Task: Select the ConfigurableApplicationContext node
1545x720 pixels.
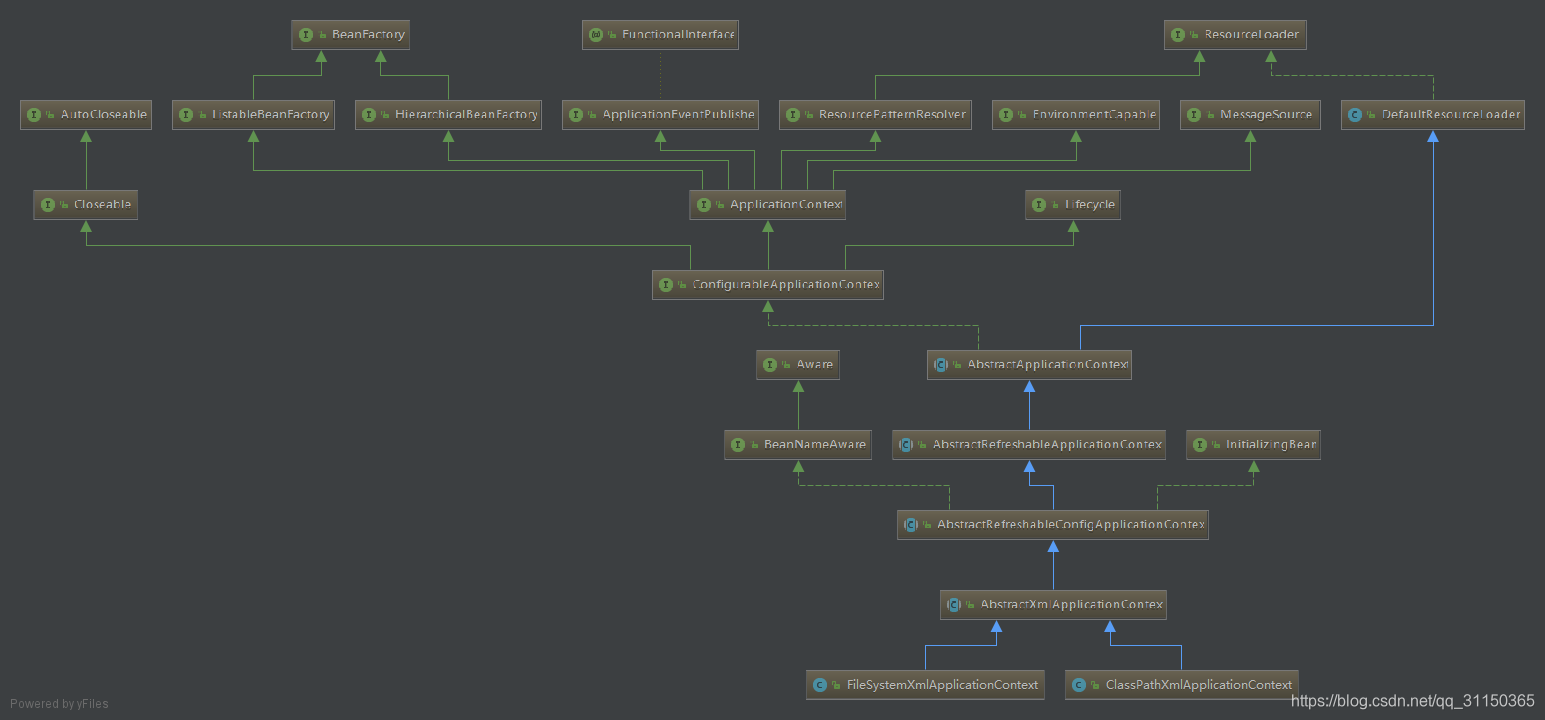Action: [768, 285]
